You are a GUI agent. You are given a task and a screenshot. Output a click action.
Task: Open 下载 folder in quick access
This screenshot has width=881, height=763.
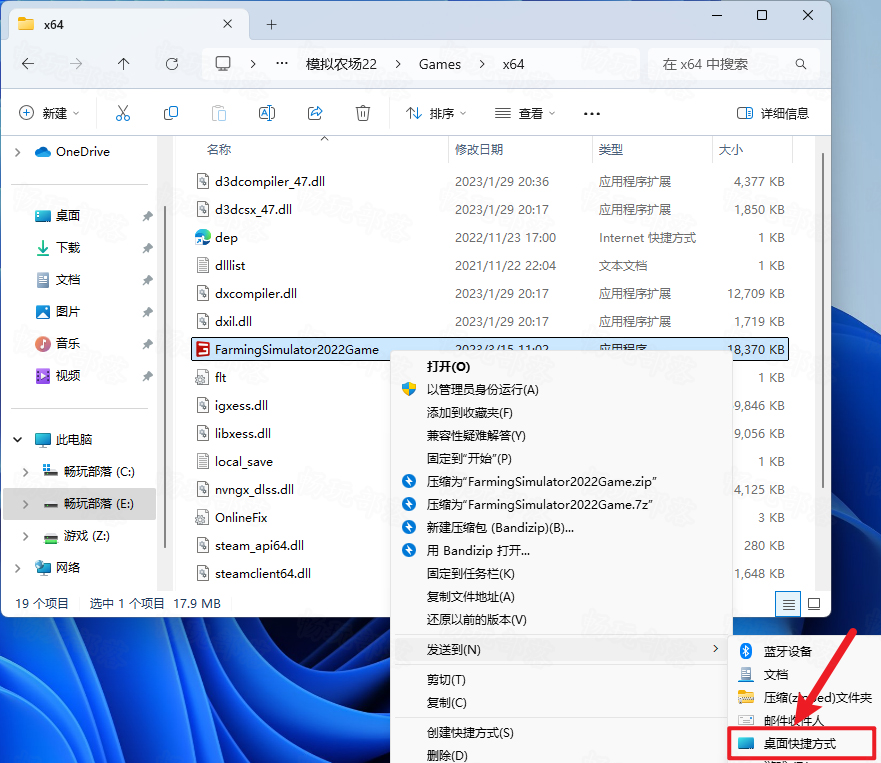58,248
